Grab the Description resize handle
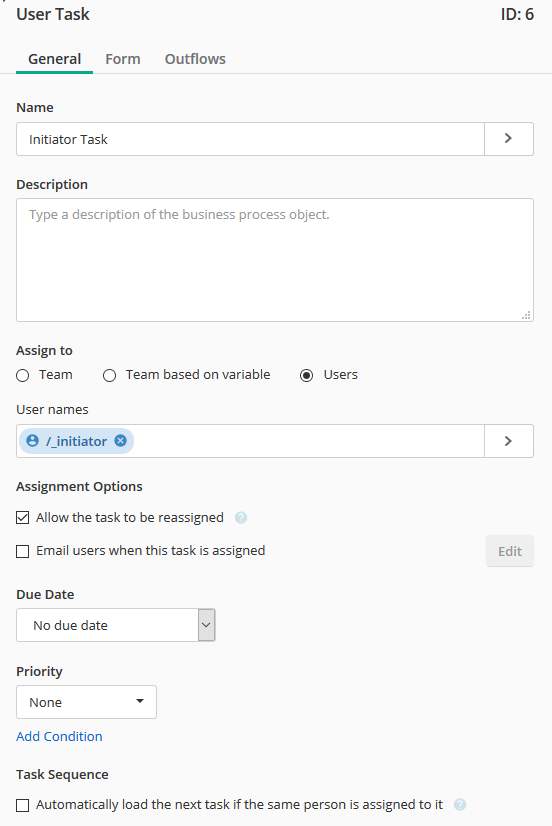Screen dimensions: 552x826 pyautogui.click(x=526, y=315)
